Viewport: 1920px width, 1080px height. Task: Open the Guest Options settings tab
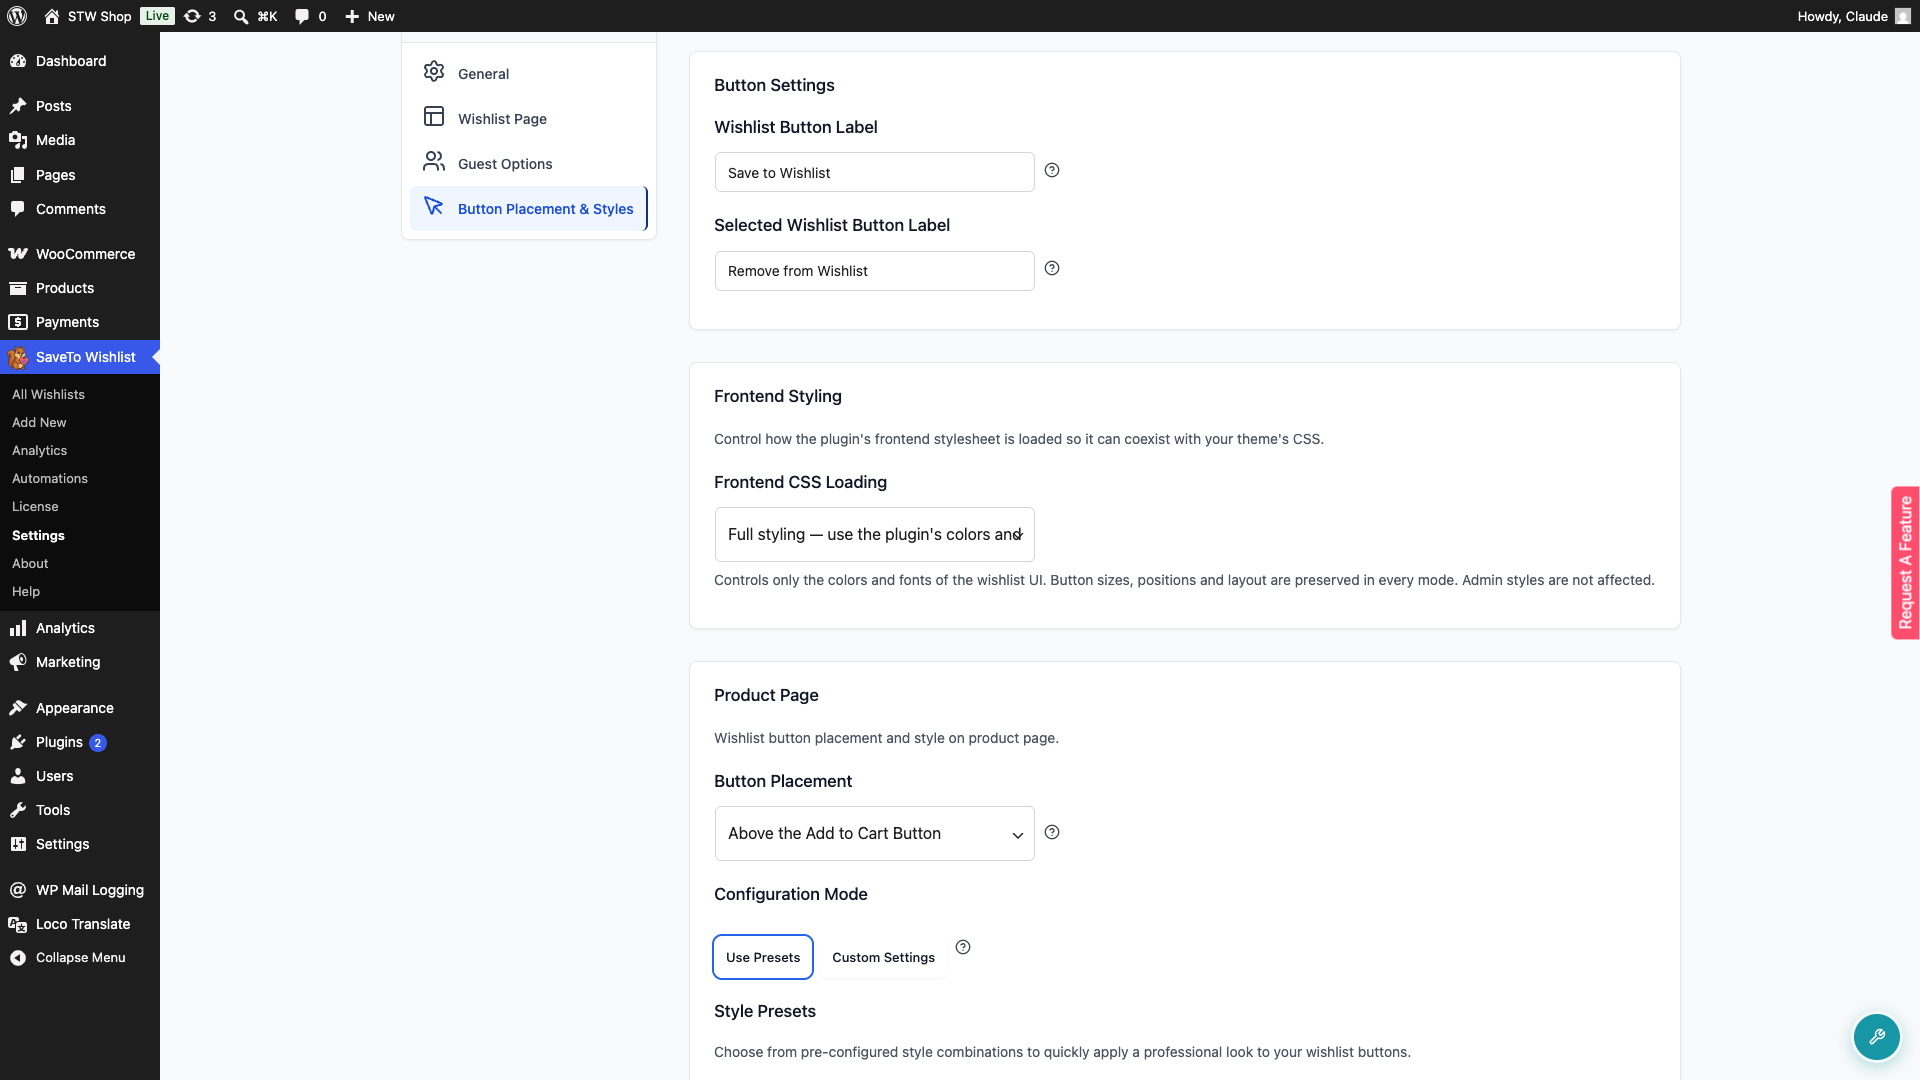(528, 163)
